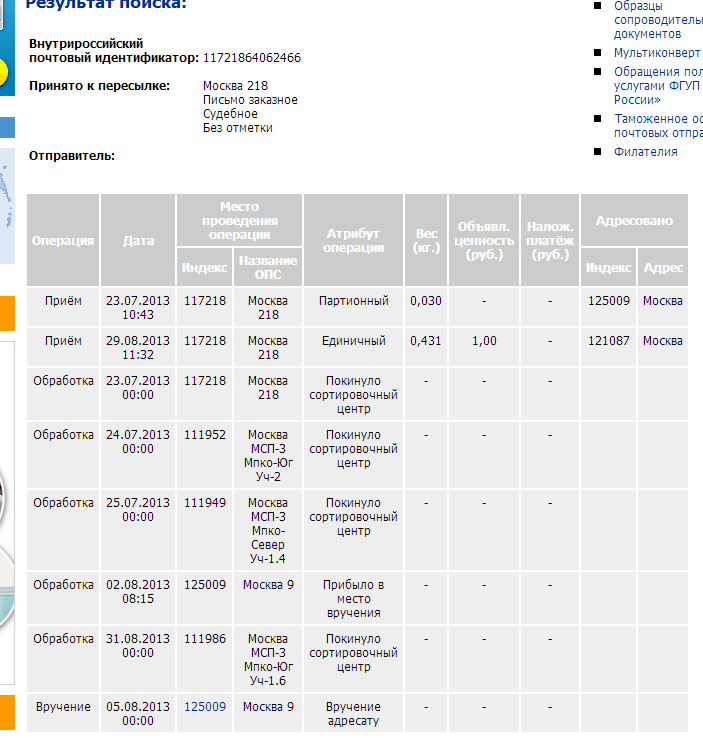Click Москва МСП-3 Мпко-Юг Уч-2 cell

[x=268, y=455]
